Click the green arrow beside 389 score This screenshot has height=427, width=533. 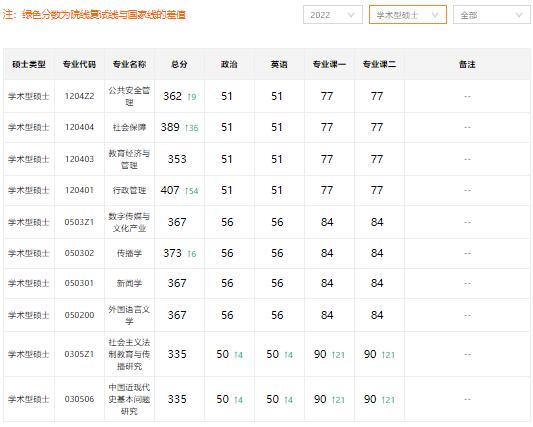[x=186, y=128]
